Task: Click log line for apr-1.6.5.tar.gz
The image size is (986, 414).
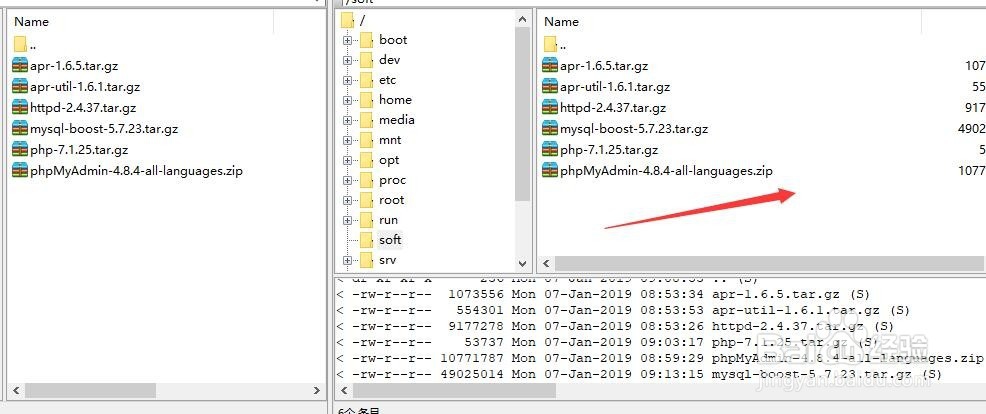Action: (602, 294)
